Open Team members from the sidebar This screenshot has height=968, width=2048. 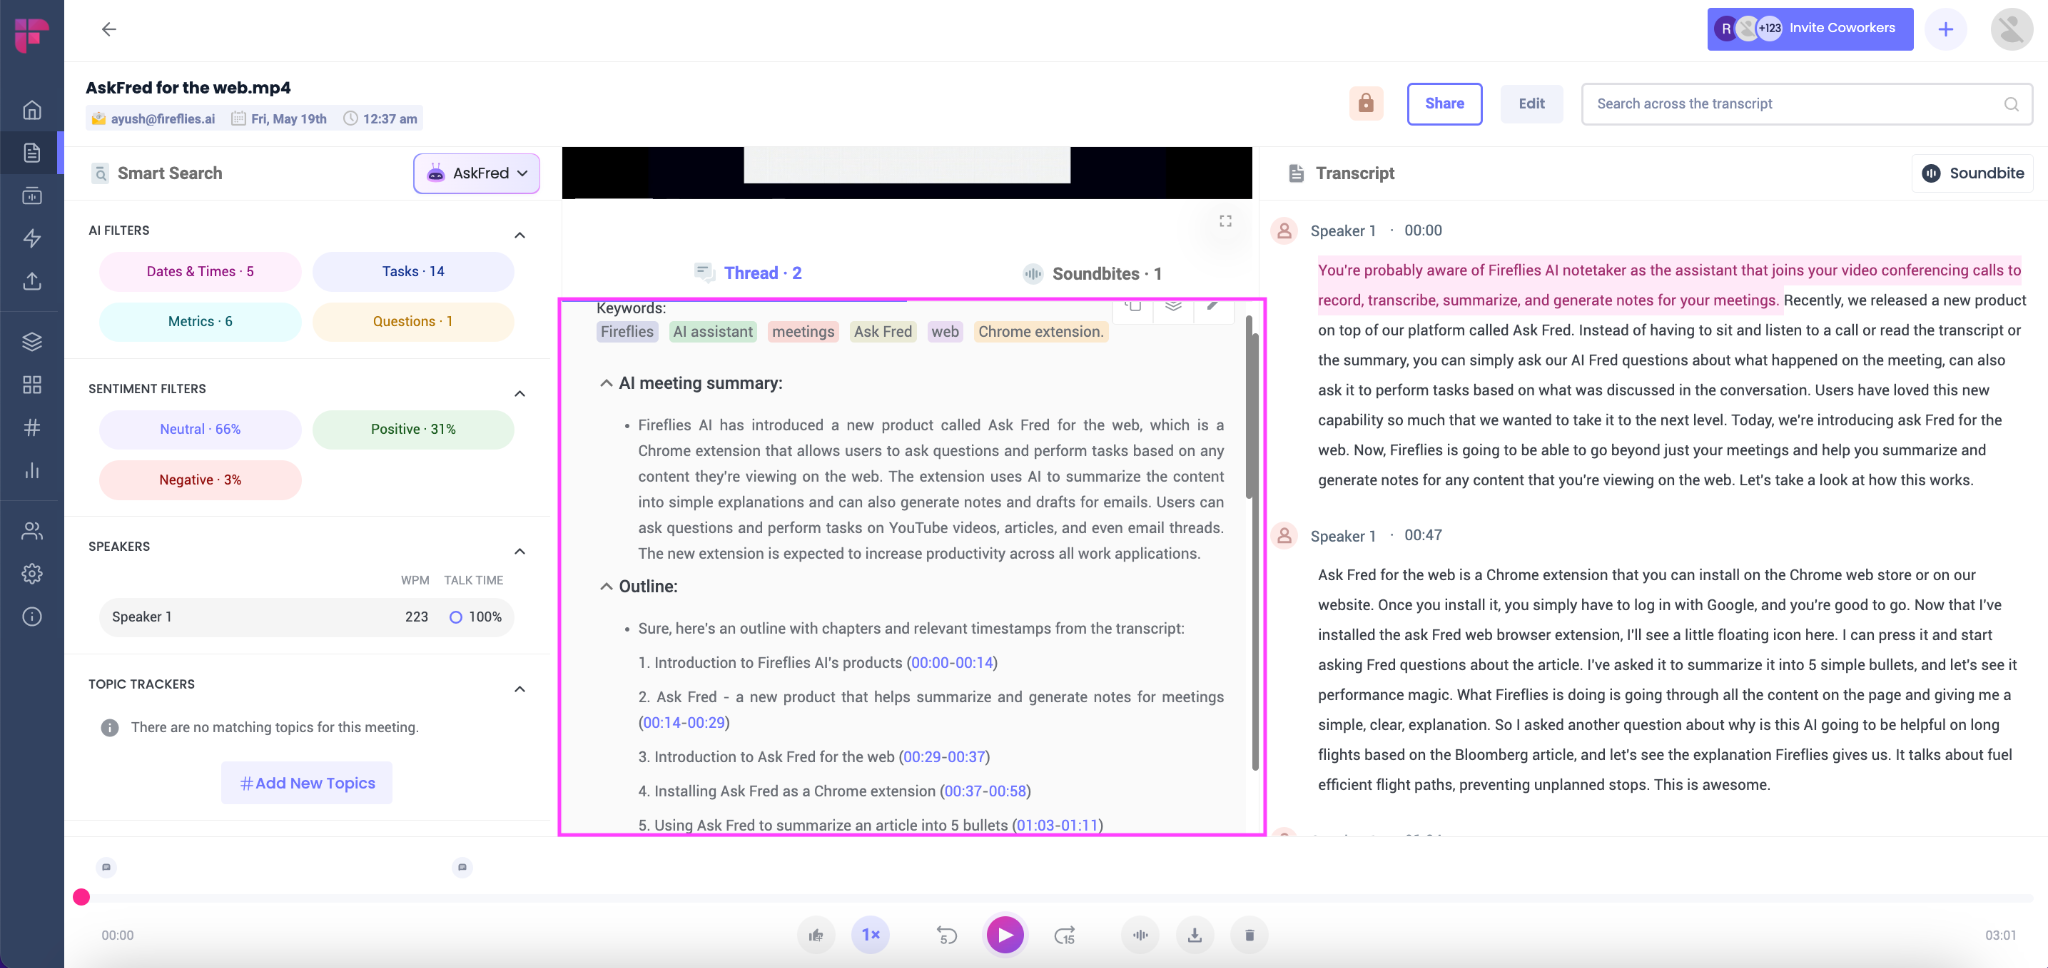click(x=32, y=530)
